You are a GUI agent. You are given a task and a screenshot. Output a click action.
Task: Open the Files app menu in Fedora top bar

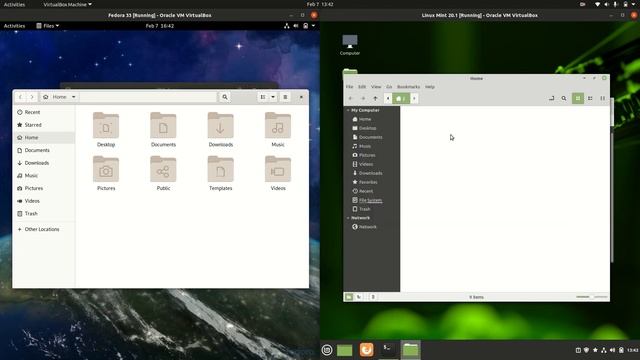(47, 26)
